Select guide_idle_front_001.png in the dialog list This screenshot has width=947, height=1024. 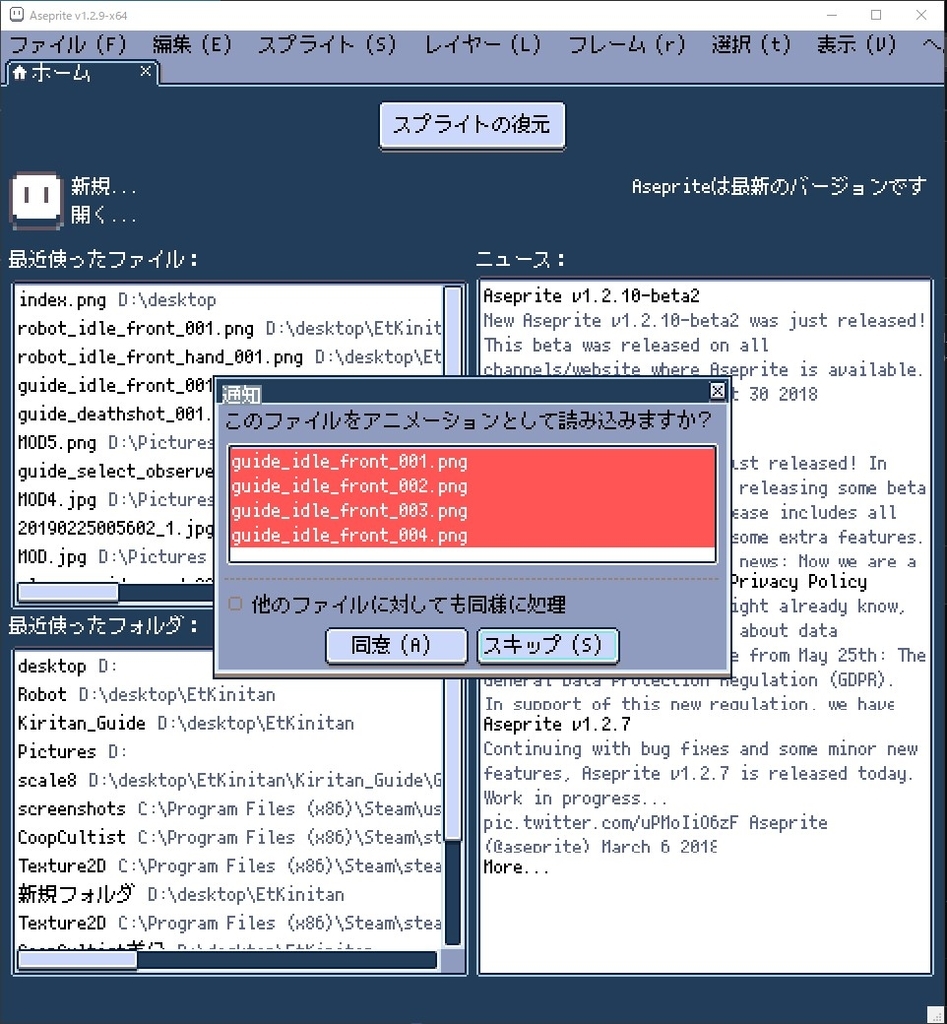pyautogui.click(x=472, y=462)
